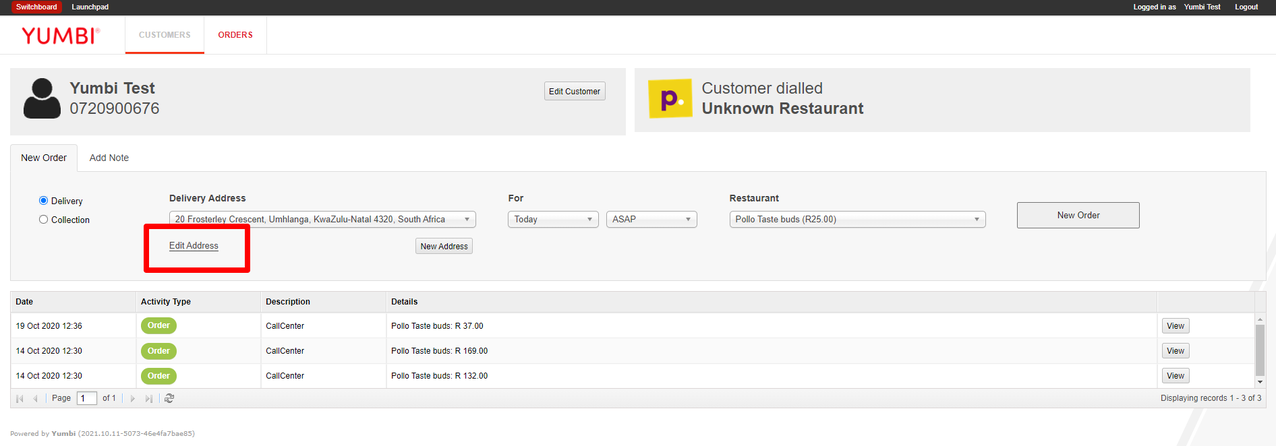This screenshot has height=446, width=1276.
Task: Click the phone number 0720900676
Action: pos(115,108)
